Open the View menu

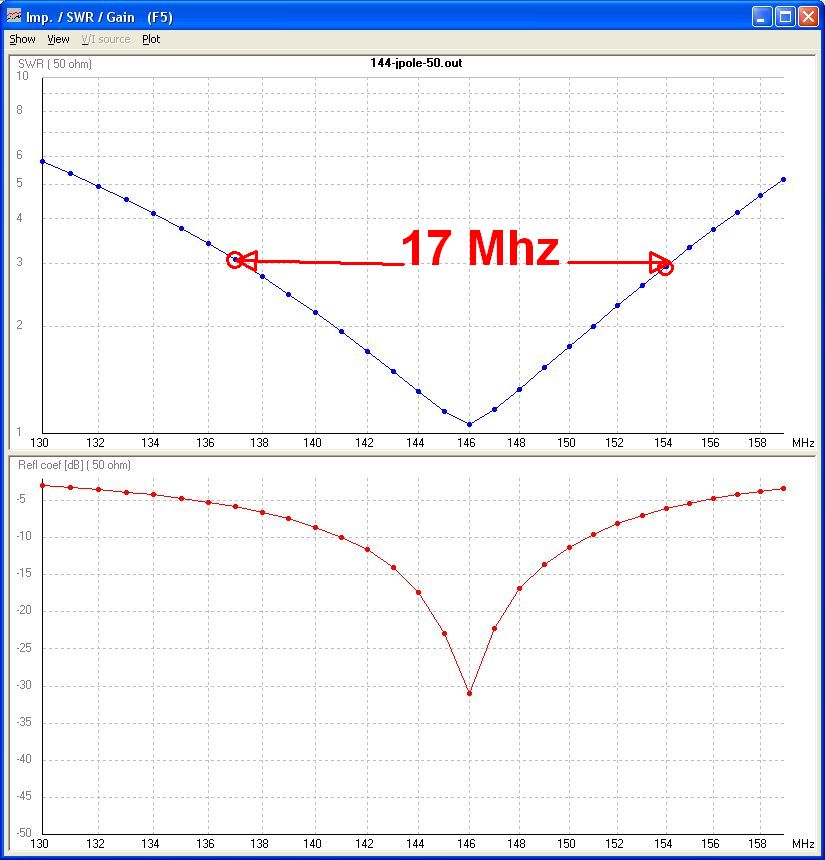tap(59, 40)
